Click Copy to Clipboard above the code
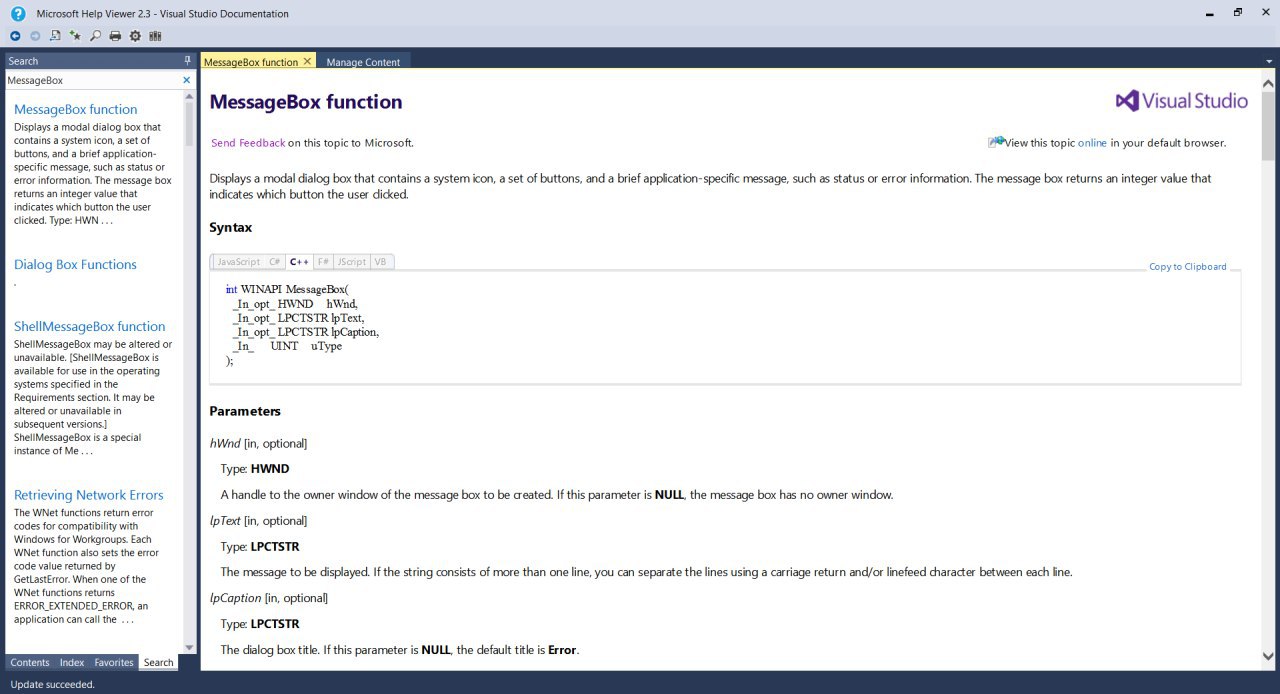 (x=1187, y=267)
